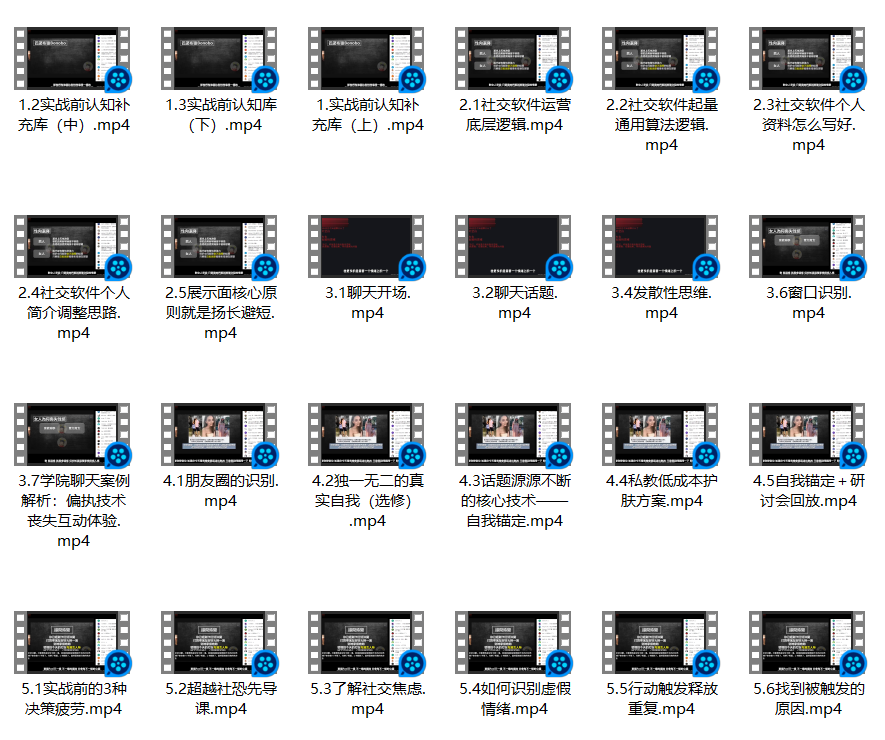
Task: Click thumbnail of 2.2社交软件起量通用算法逻辑
Action: click(x=661, y=58)
